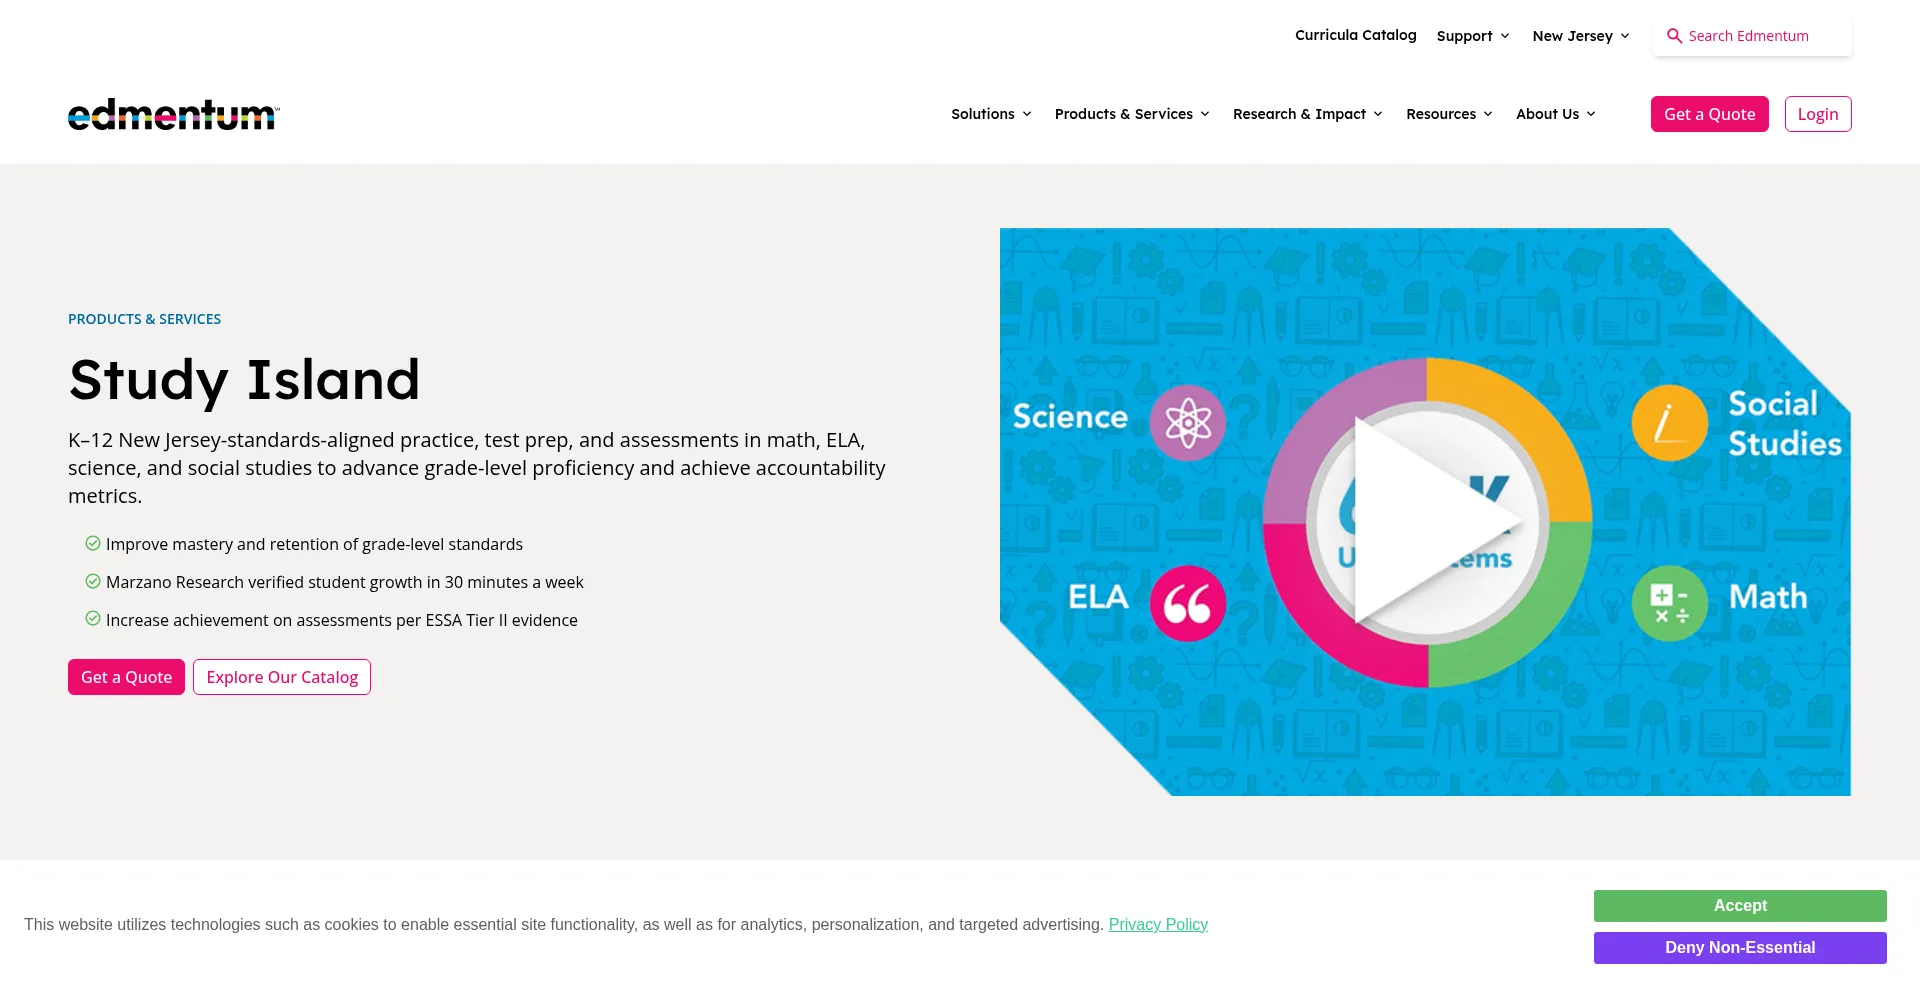The width and height of the screenshot is (1920, 993).
Task: Expand the New Jersey state selector
Action: pyautogui.click(x=1580, y=36)
